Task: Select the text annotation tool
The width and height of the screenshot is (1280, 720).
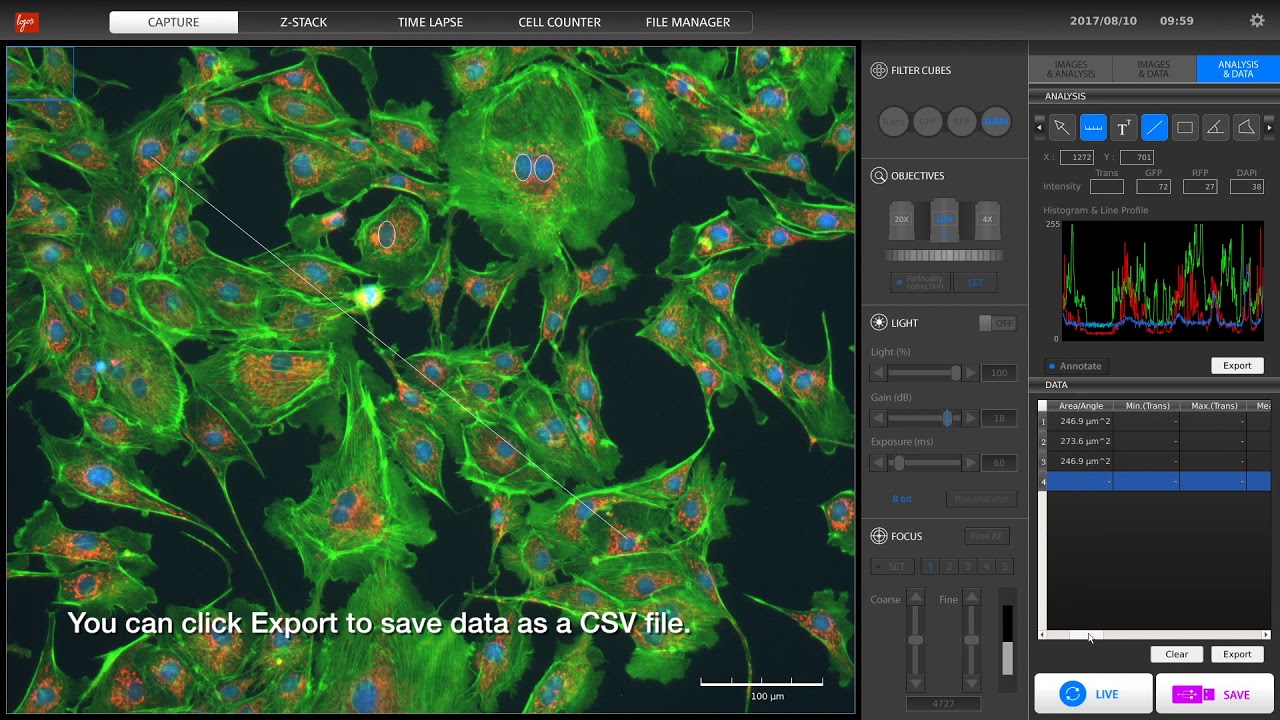Action: click(1123, 127)
